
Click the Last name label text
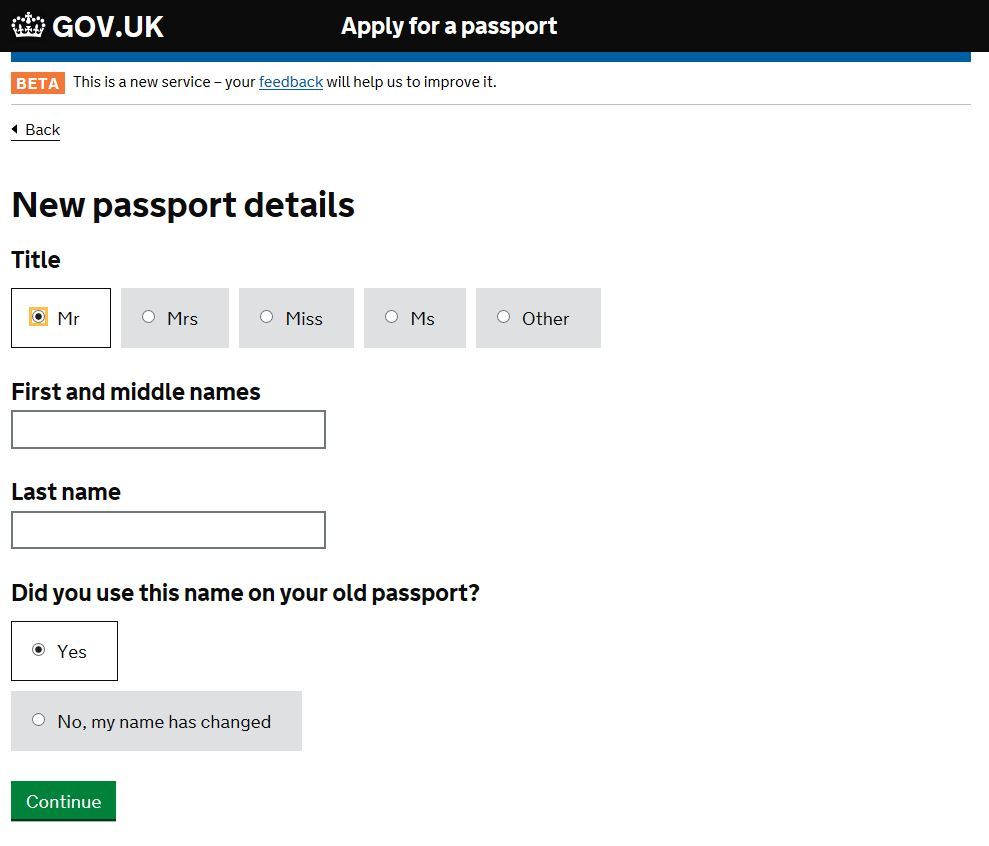[x=66, y=492]
